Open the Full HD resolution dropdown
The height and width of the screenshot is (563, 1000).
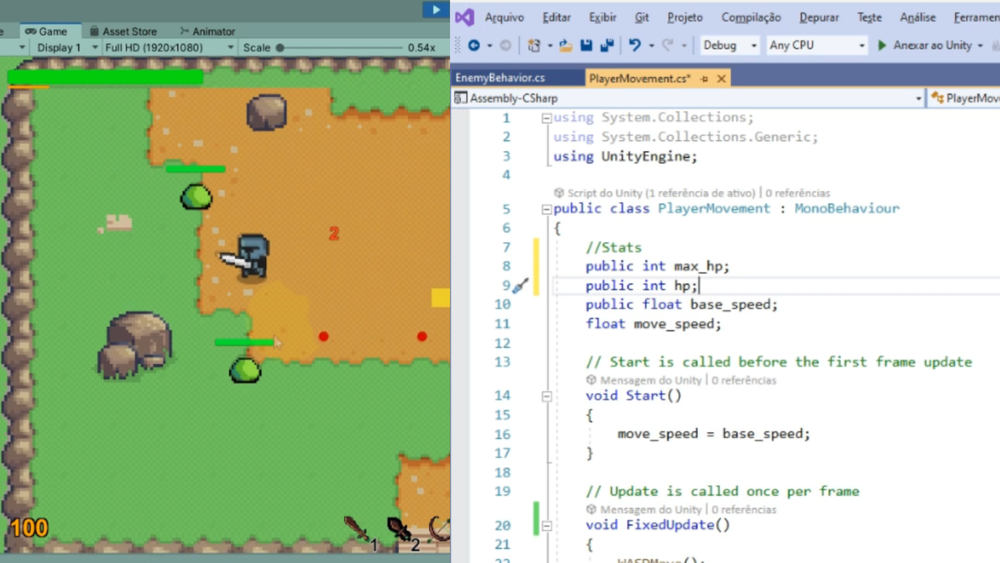point(169,48)
